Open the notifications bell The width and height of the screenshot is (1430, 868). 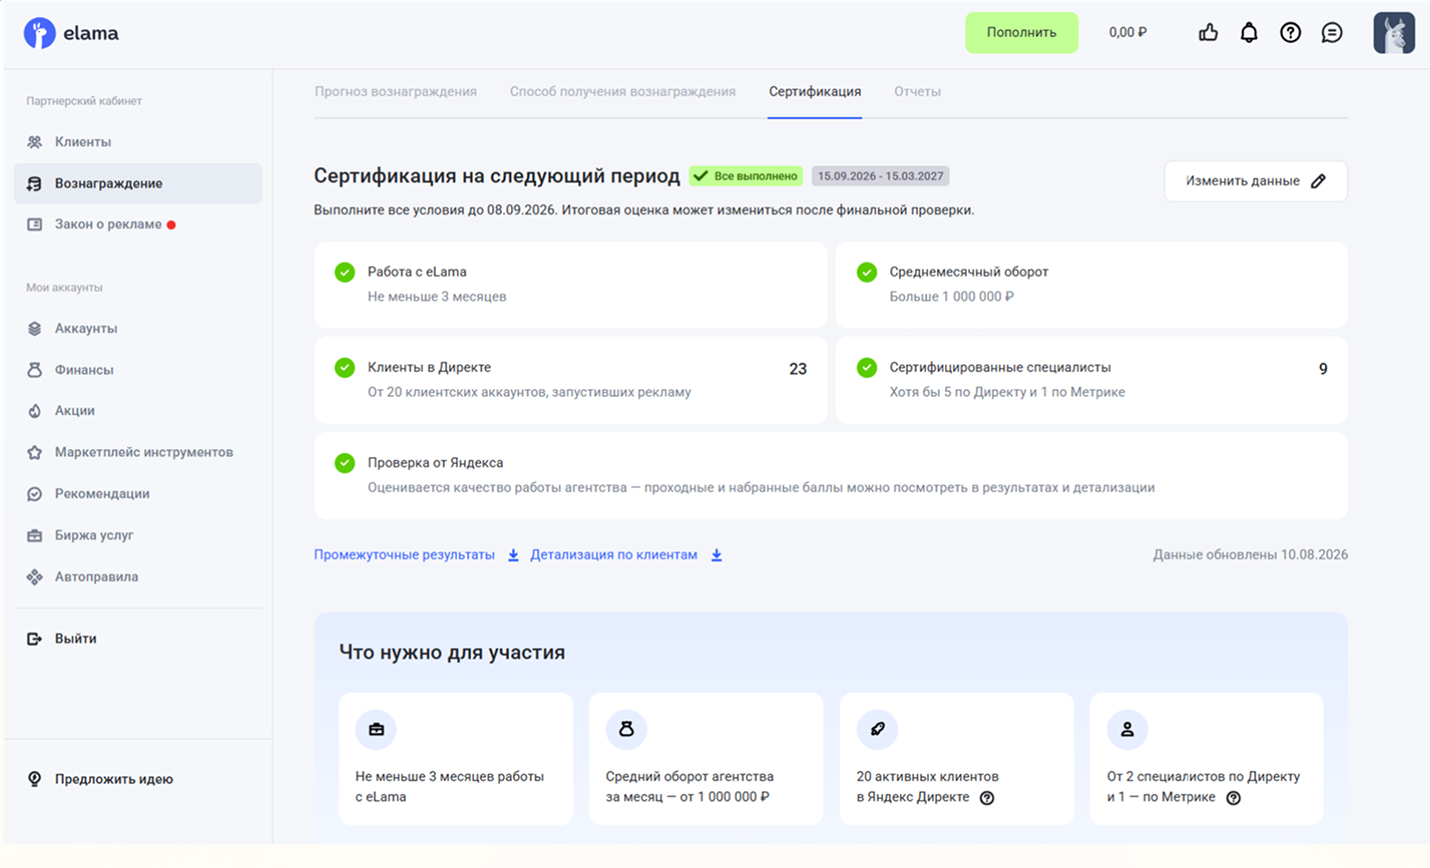(x=1249, y=32)
